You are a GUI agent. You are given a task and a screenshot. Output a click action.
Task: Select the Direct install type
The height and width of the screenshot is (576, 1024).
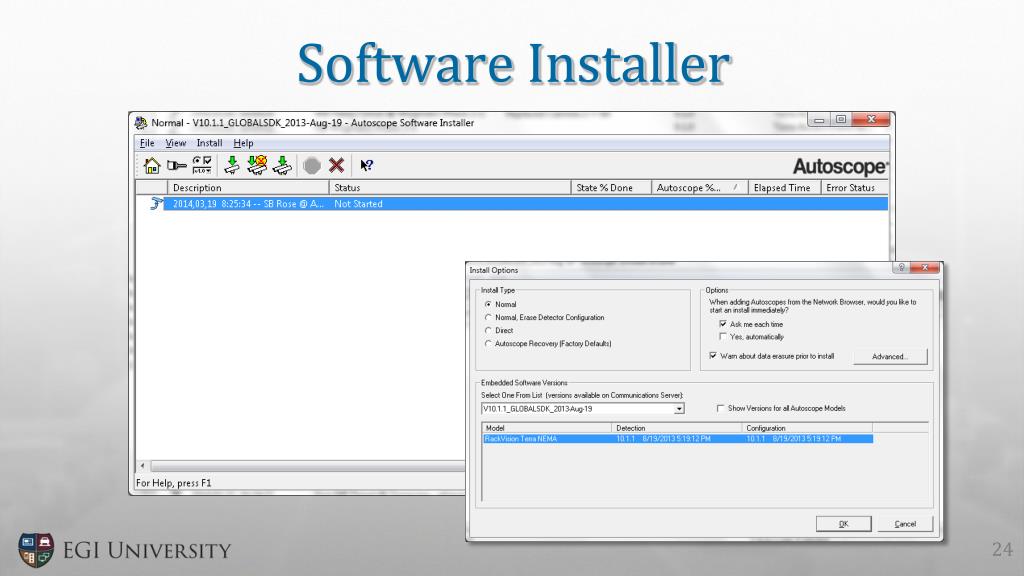click(488, 330)
